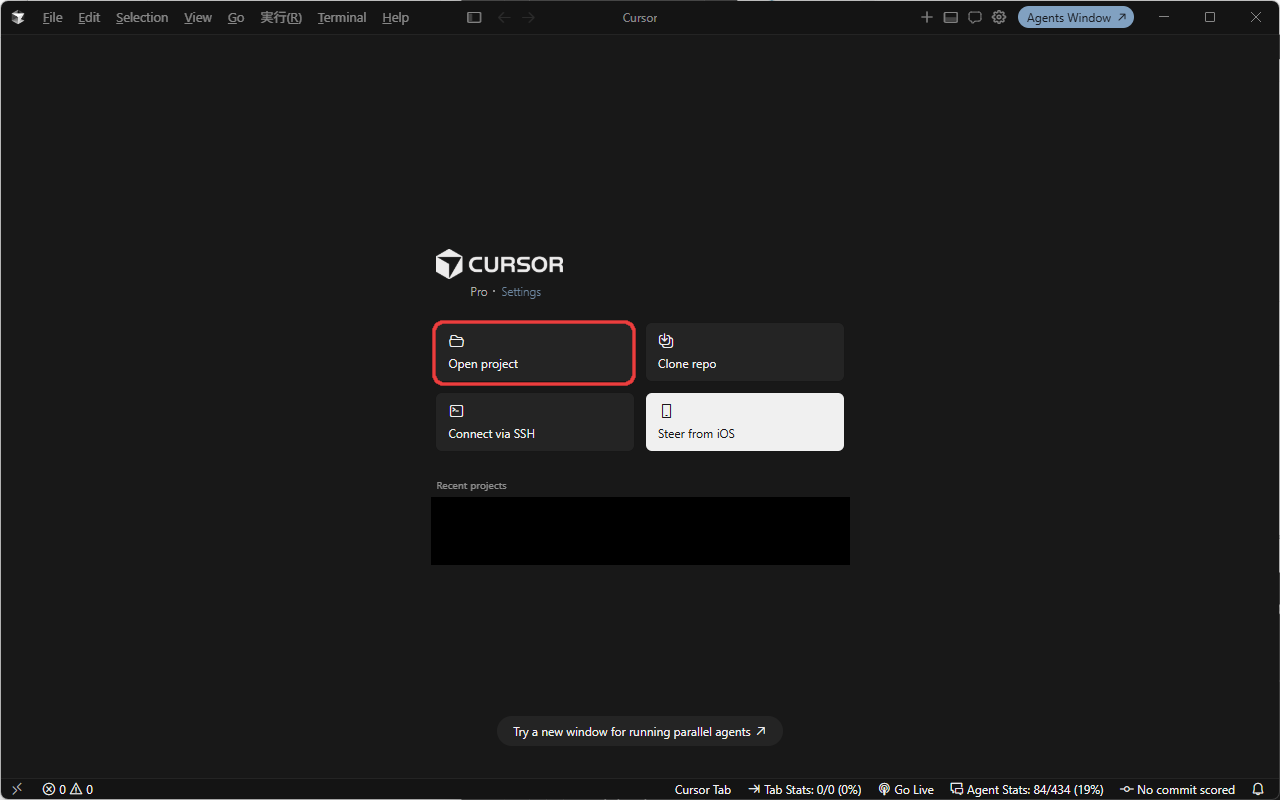Open the Agents Window button
The width and height of the screenshot is (1280, 800).
[1076, 18]
